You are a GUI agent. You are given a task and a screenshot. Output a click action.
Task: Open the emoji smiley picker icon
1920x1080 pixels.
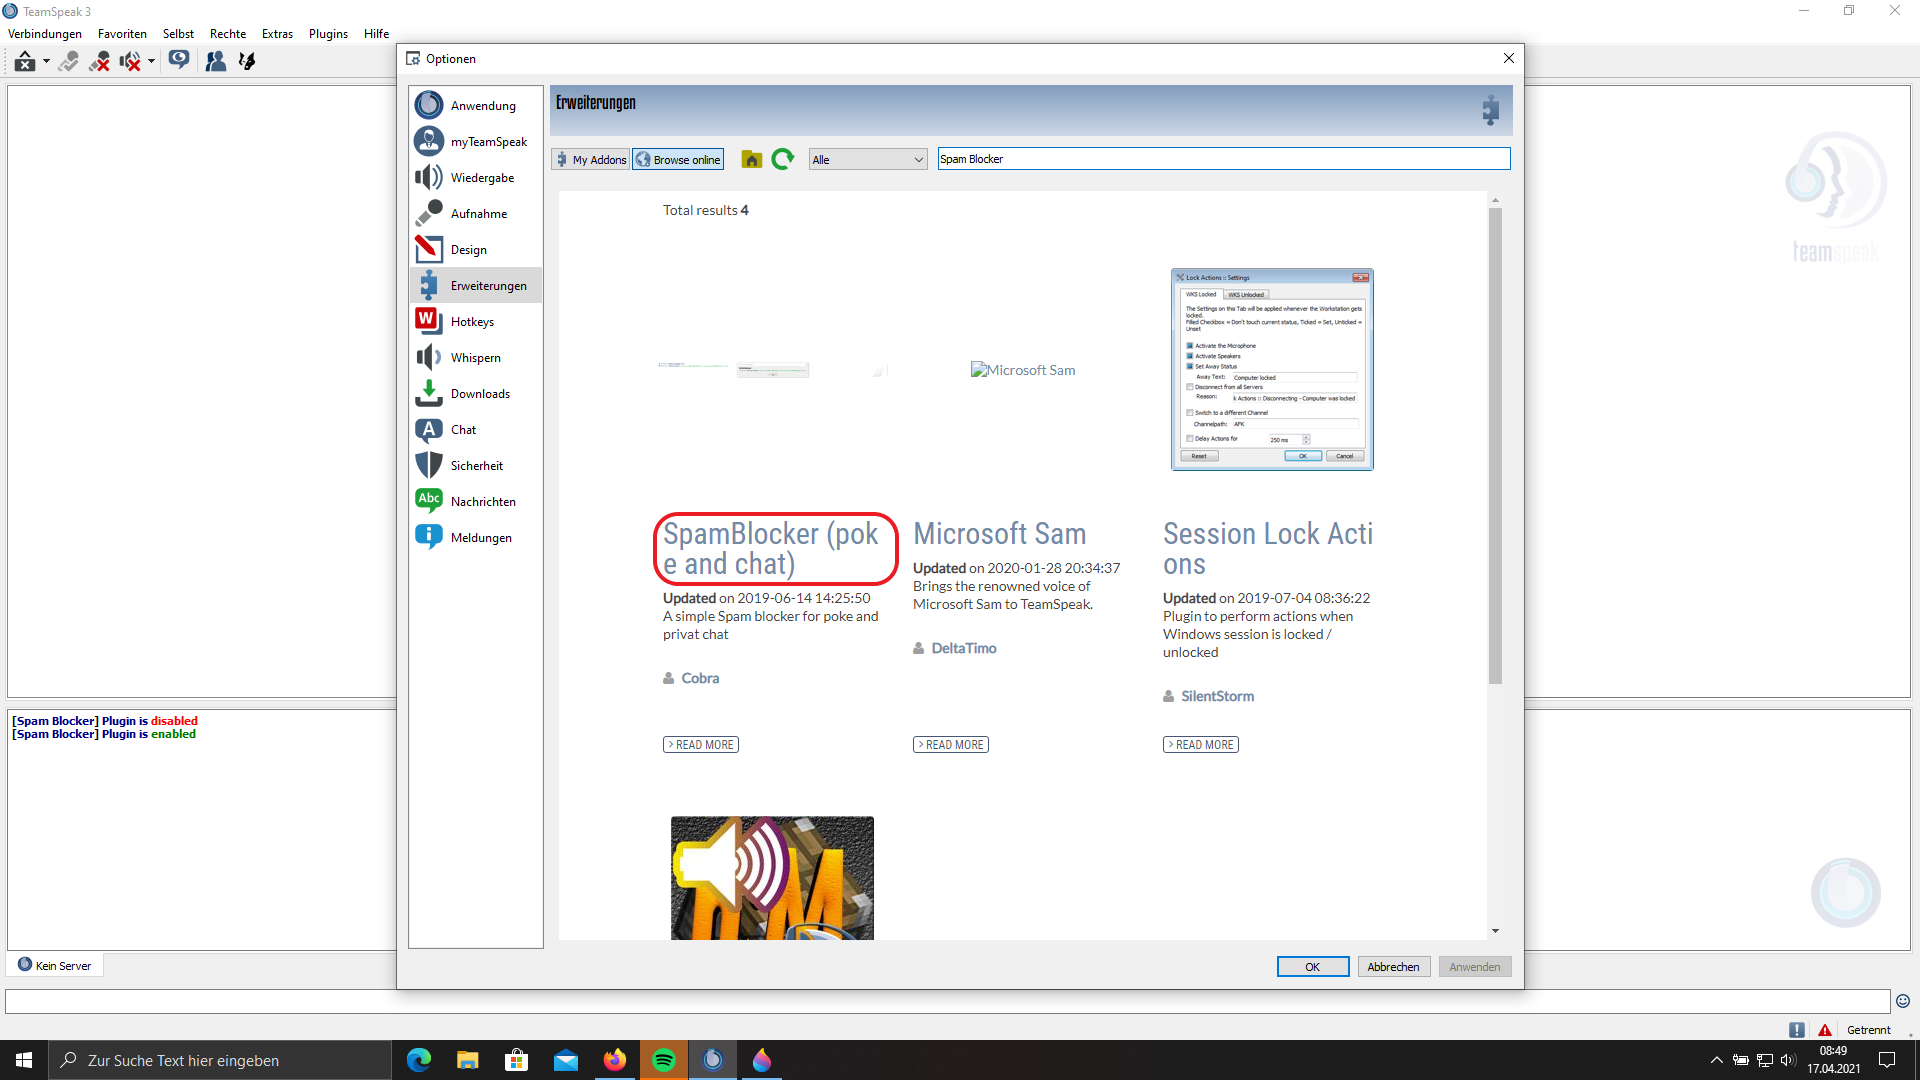point(1903,1001)
